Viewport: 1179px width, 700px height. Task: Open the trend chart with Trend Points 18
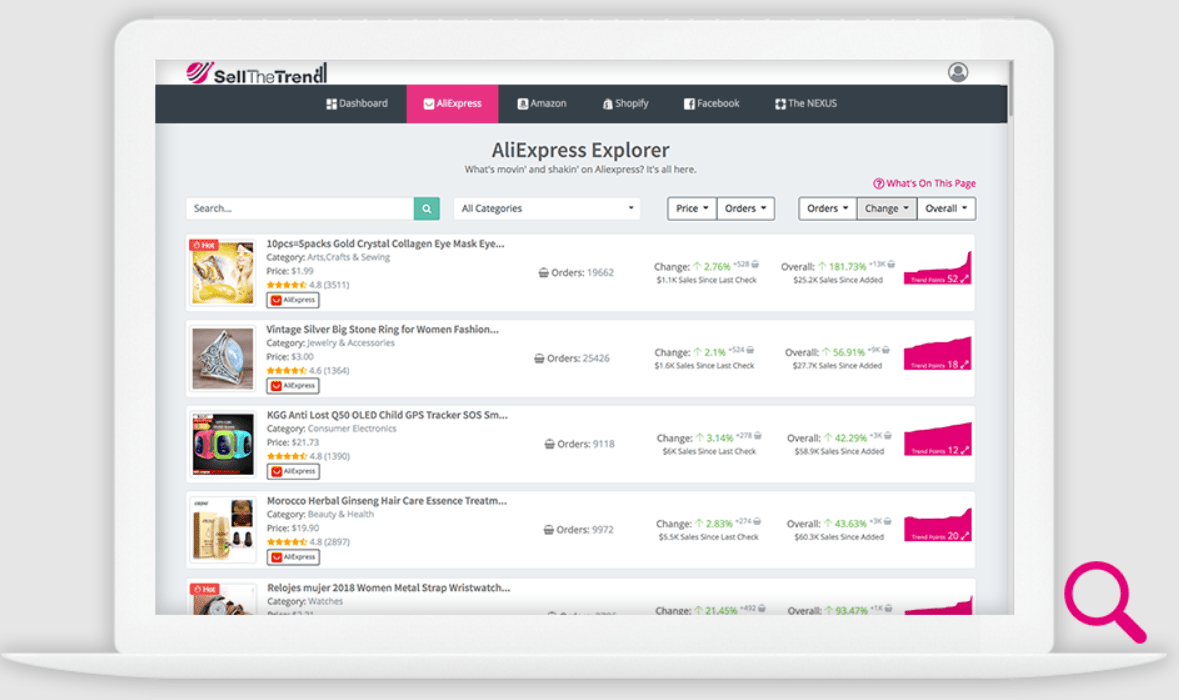click(937, 353)
